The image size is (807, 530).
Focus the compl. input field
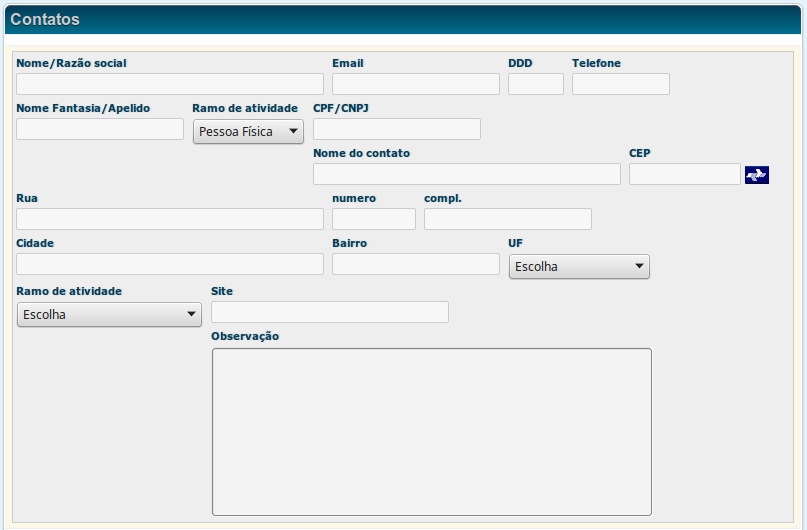(x=507, y=219)
